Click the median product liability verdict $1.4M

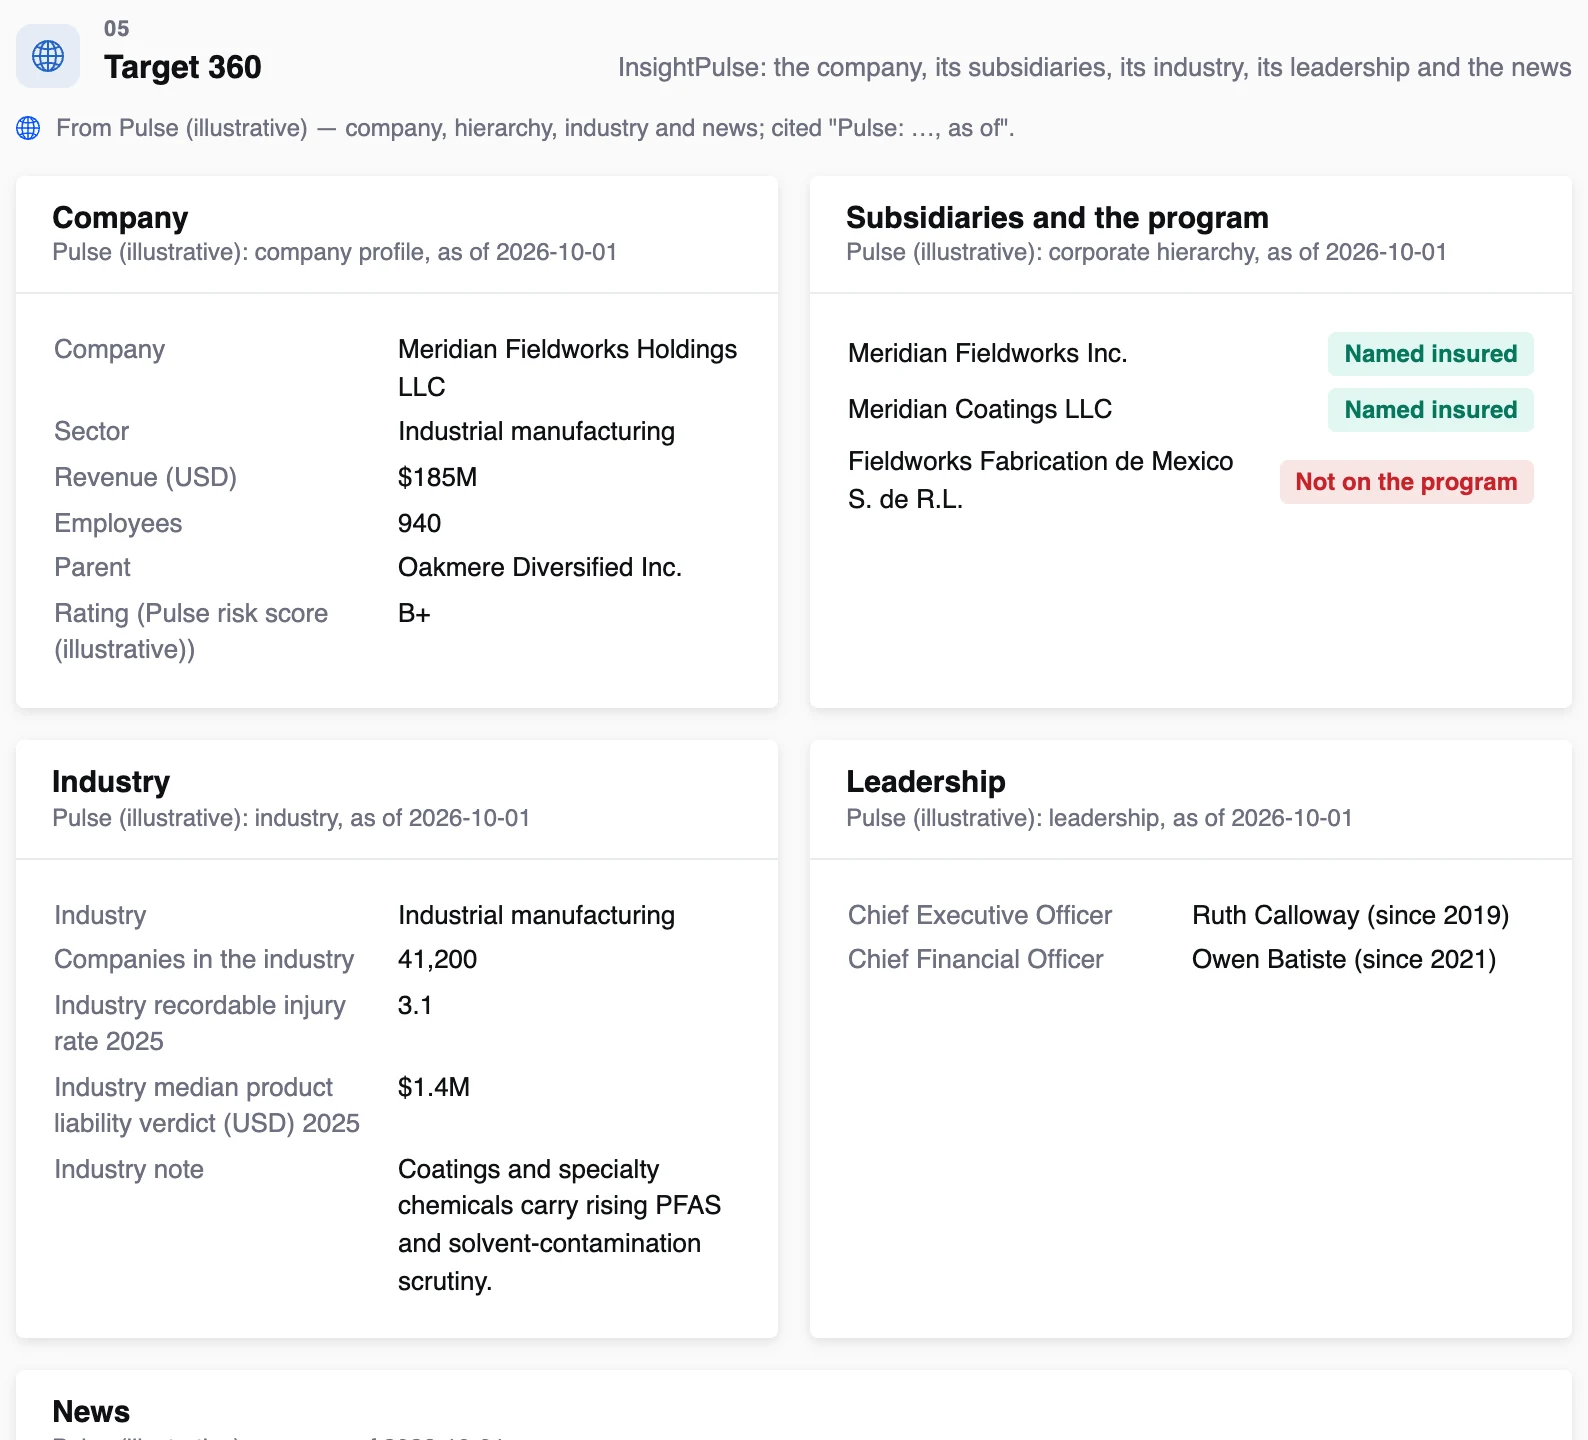click(434, 1087)
